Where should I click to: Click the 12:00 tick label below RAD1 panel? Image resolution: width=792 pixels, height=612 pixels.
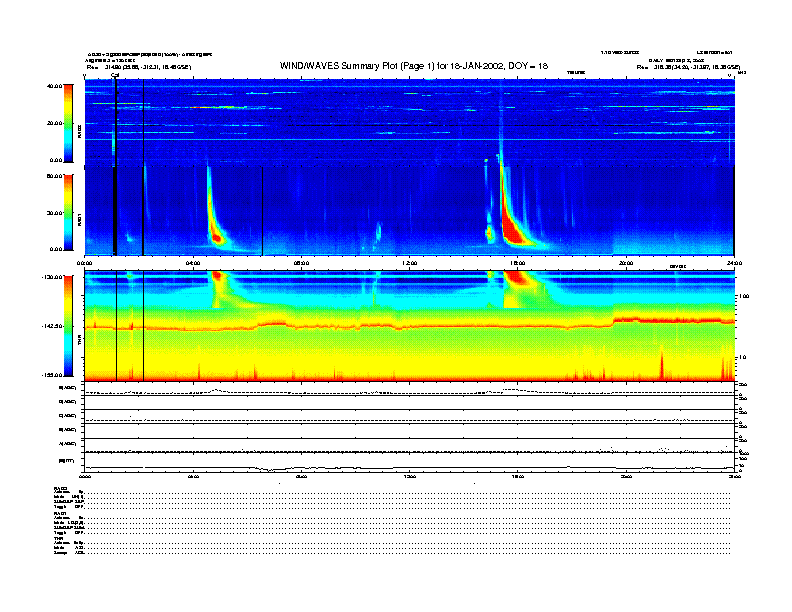pos(410,263)
